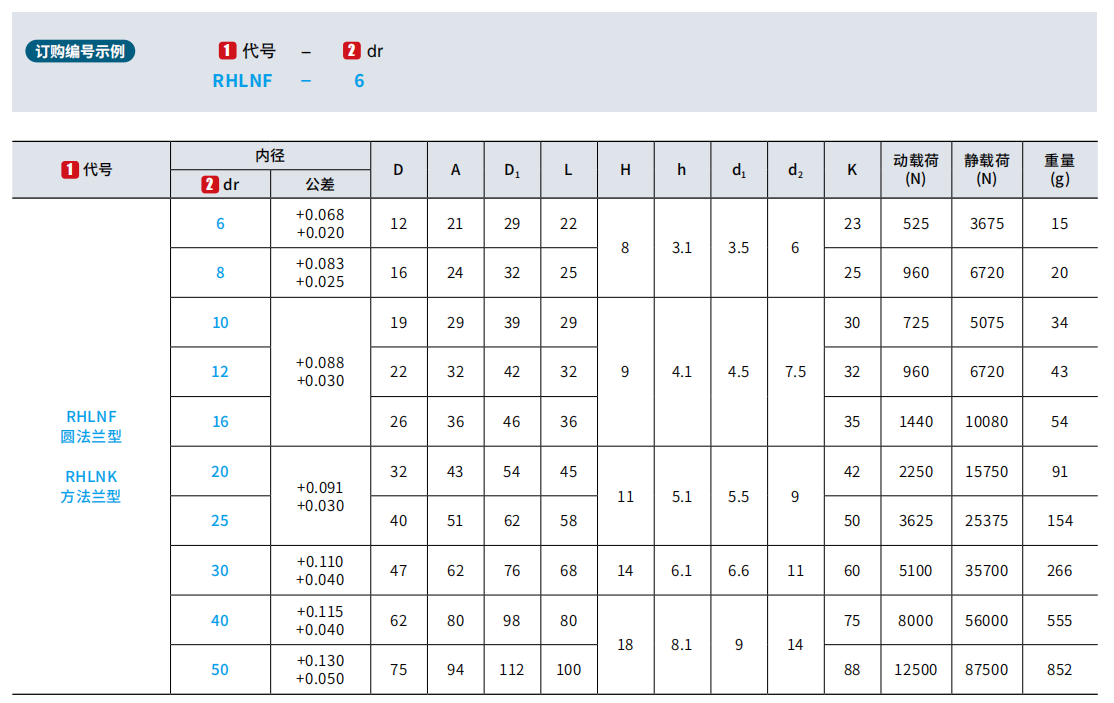Click the dynamic load value 12500 cell
1114x703 pixels.
916,669
